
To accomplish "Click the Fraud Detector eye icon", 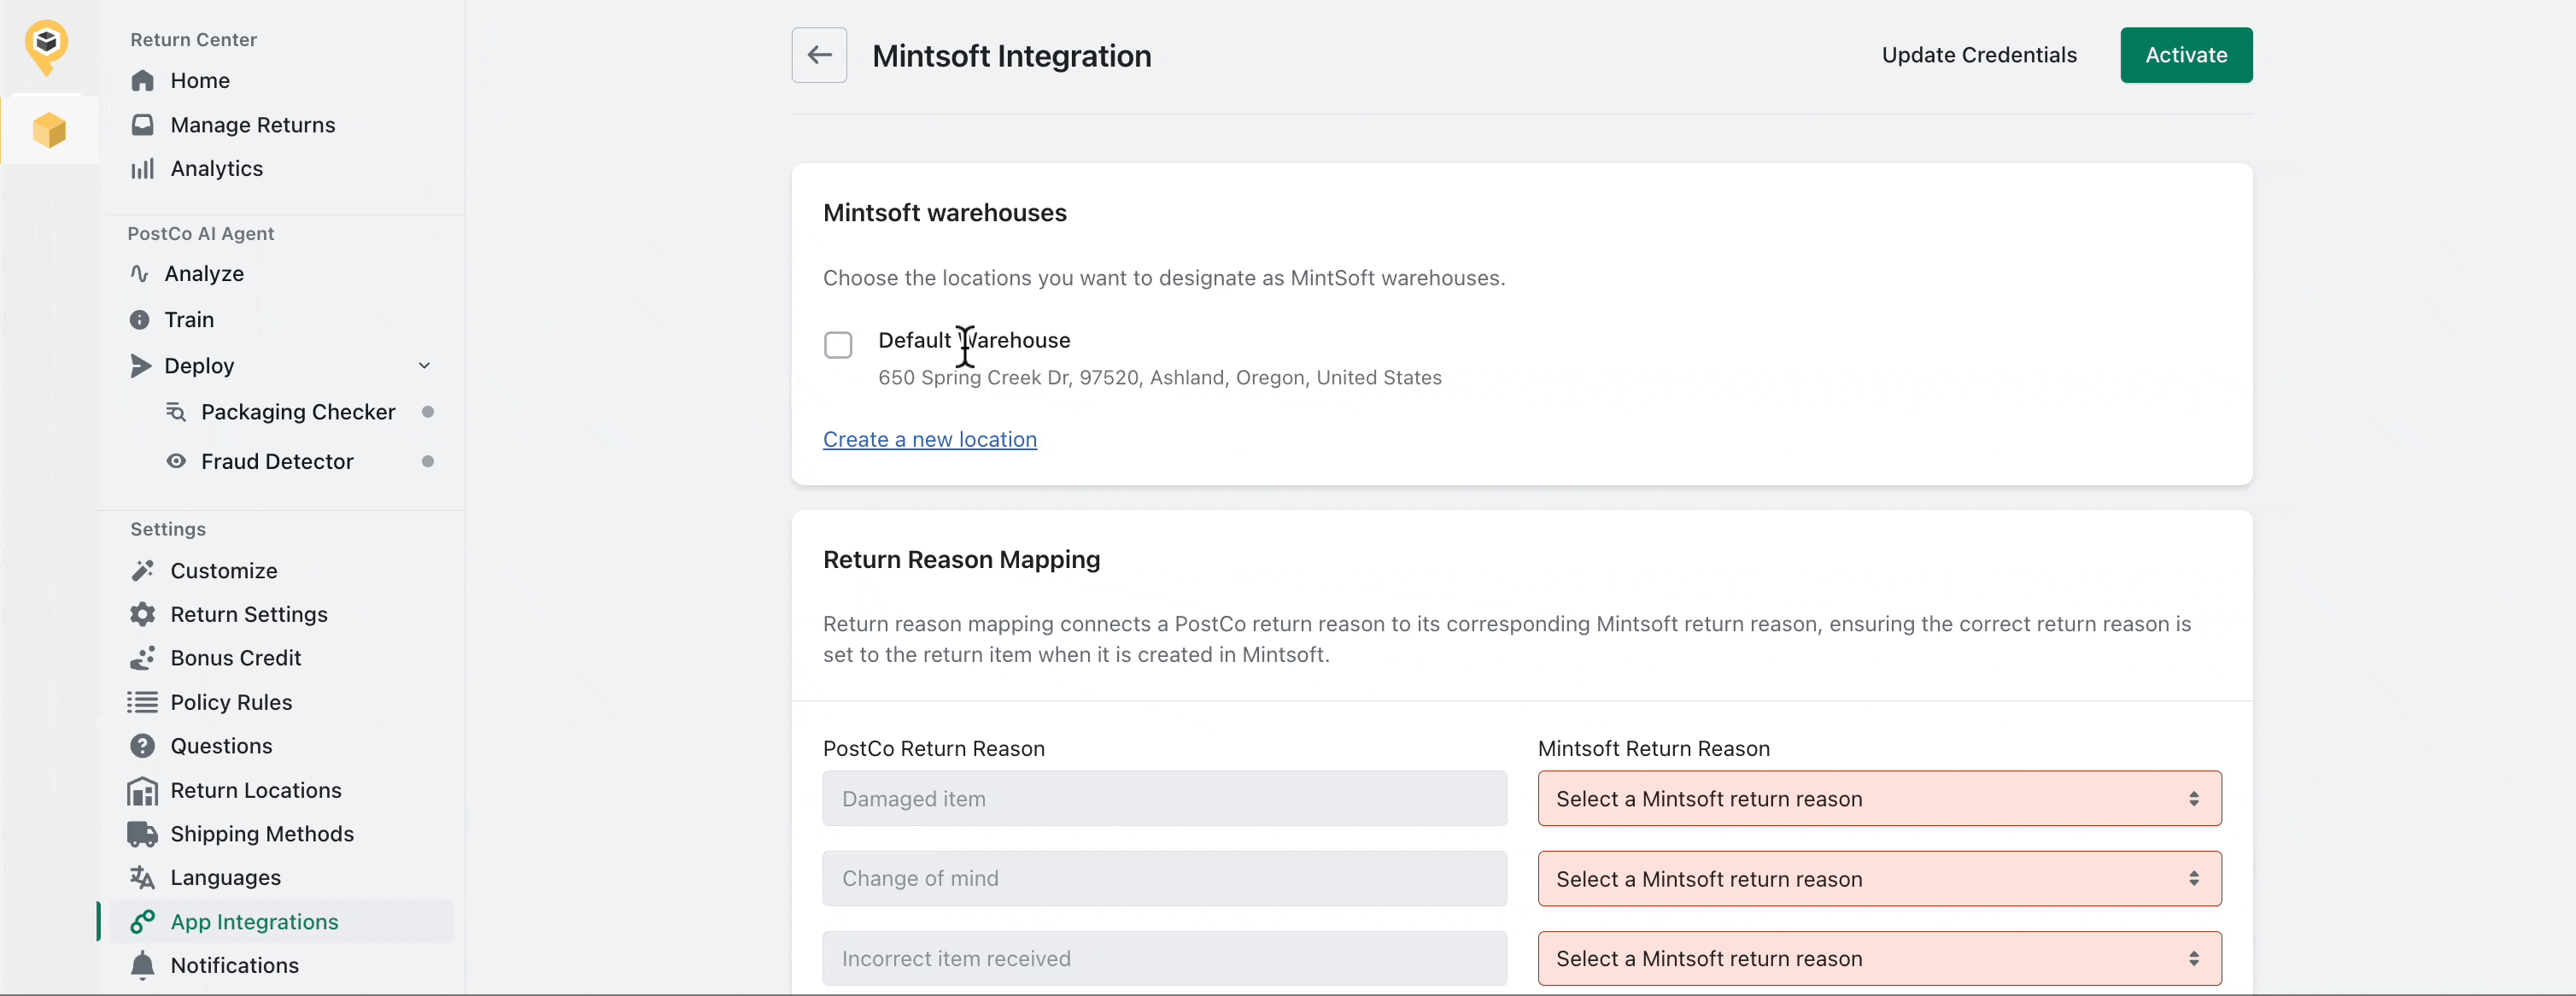I will (176, 461).
